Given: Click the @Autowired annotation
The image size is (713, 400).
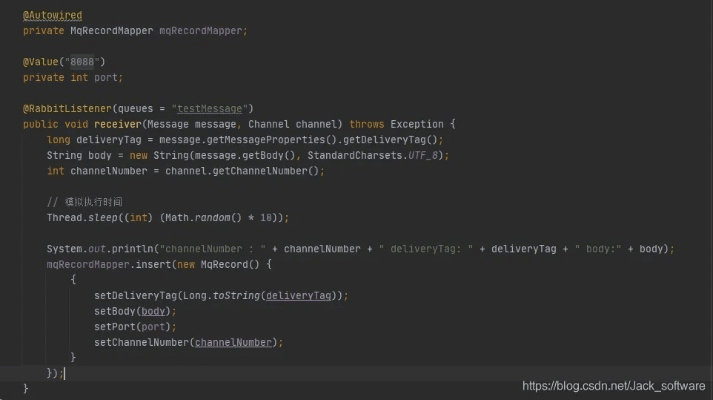Looking at the screenshot, I should pyautogui.click(x=52, y=16).
